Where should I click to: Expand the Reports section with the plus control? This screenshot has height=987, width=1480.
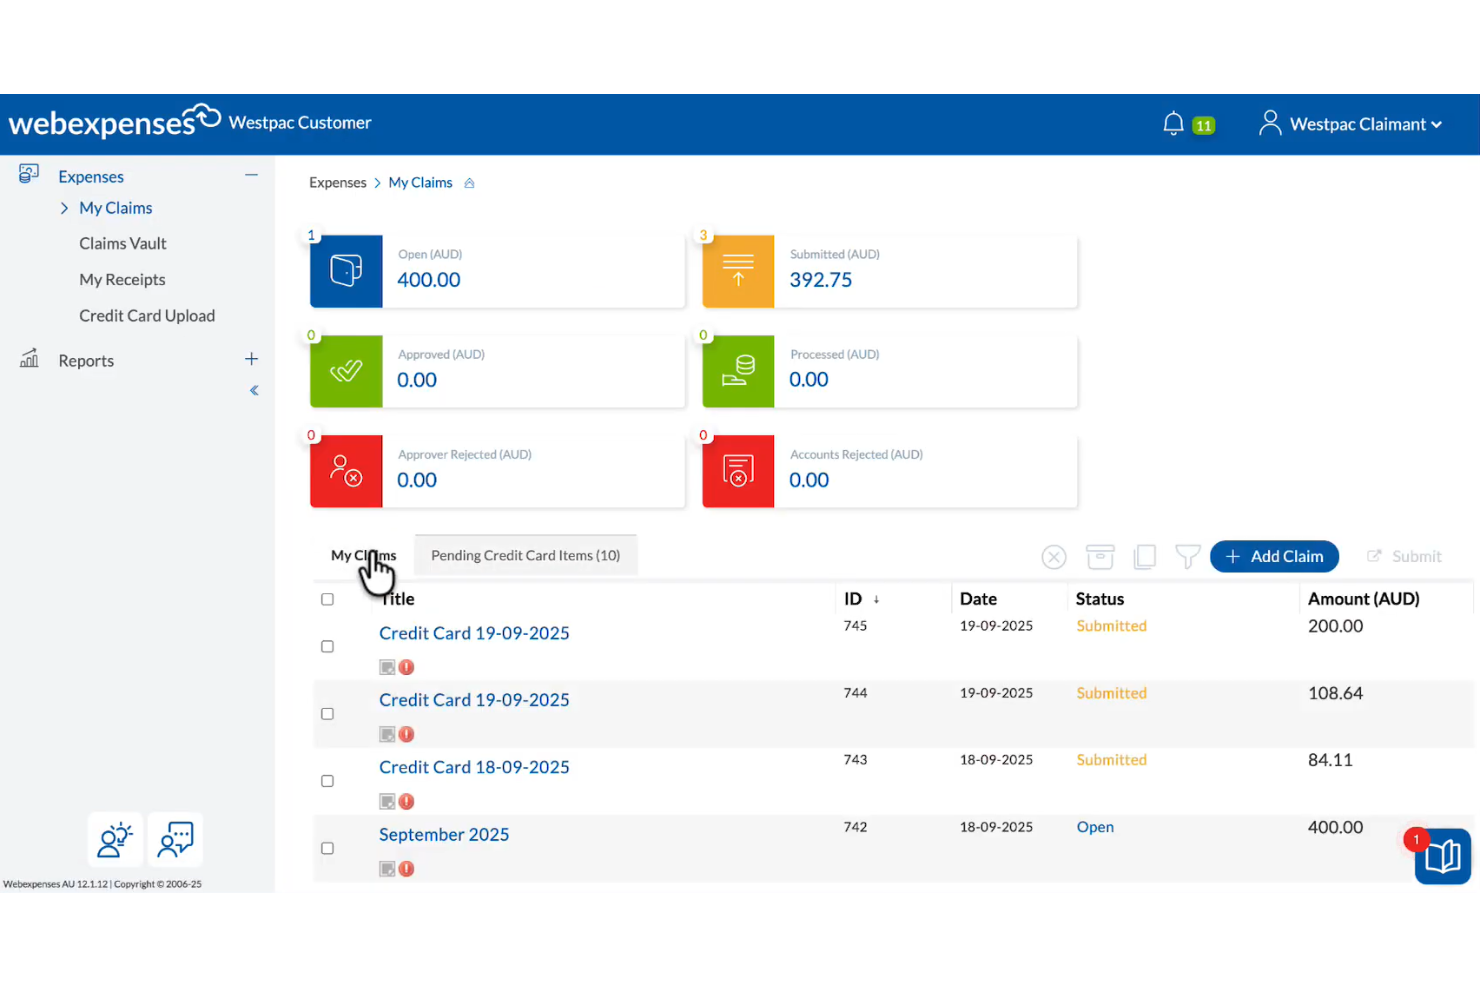click(x=251, y=358)
